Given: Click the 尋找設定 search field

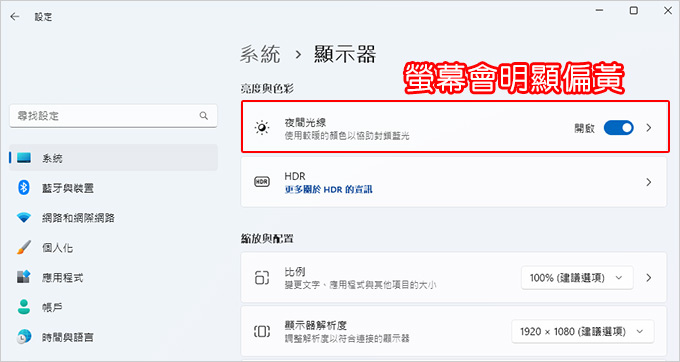Looking at the screenshot, I should (113, 116).
